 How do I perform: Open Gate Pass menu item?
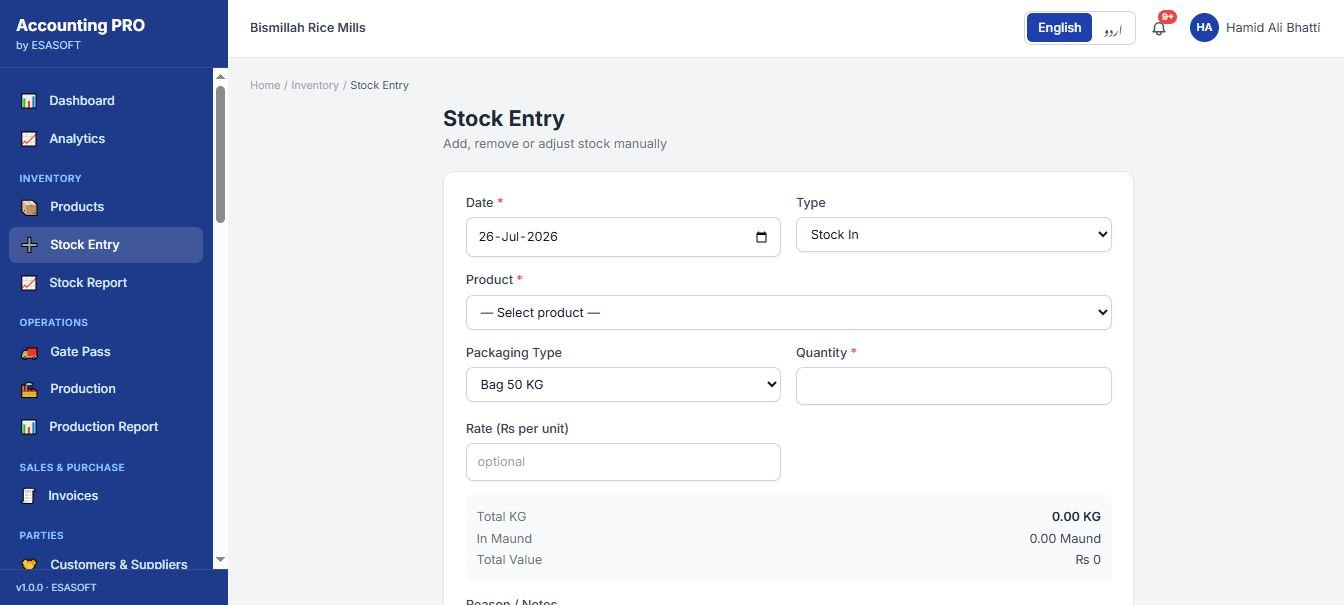tap(106, 352)
